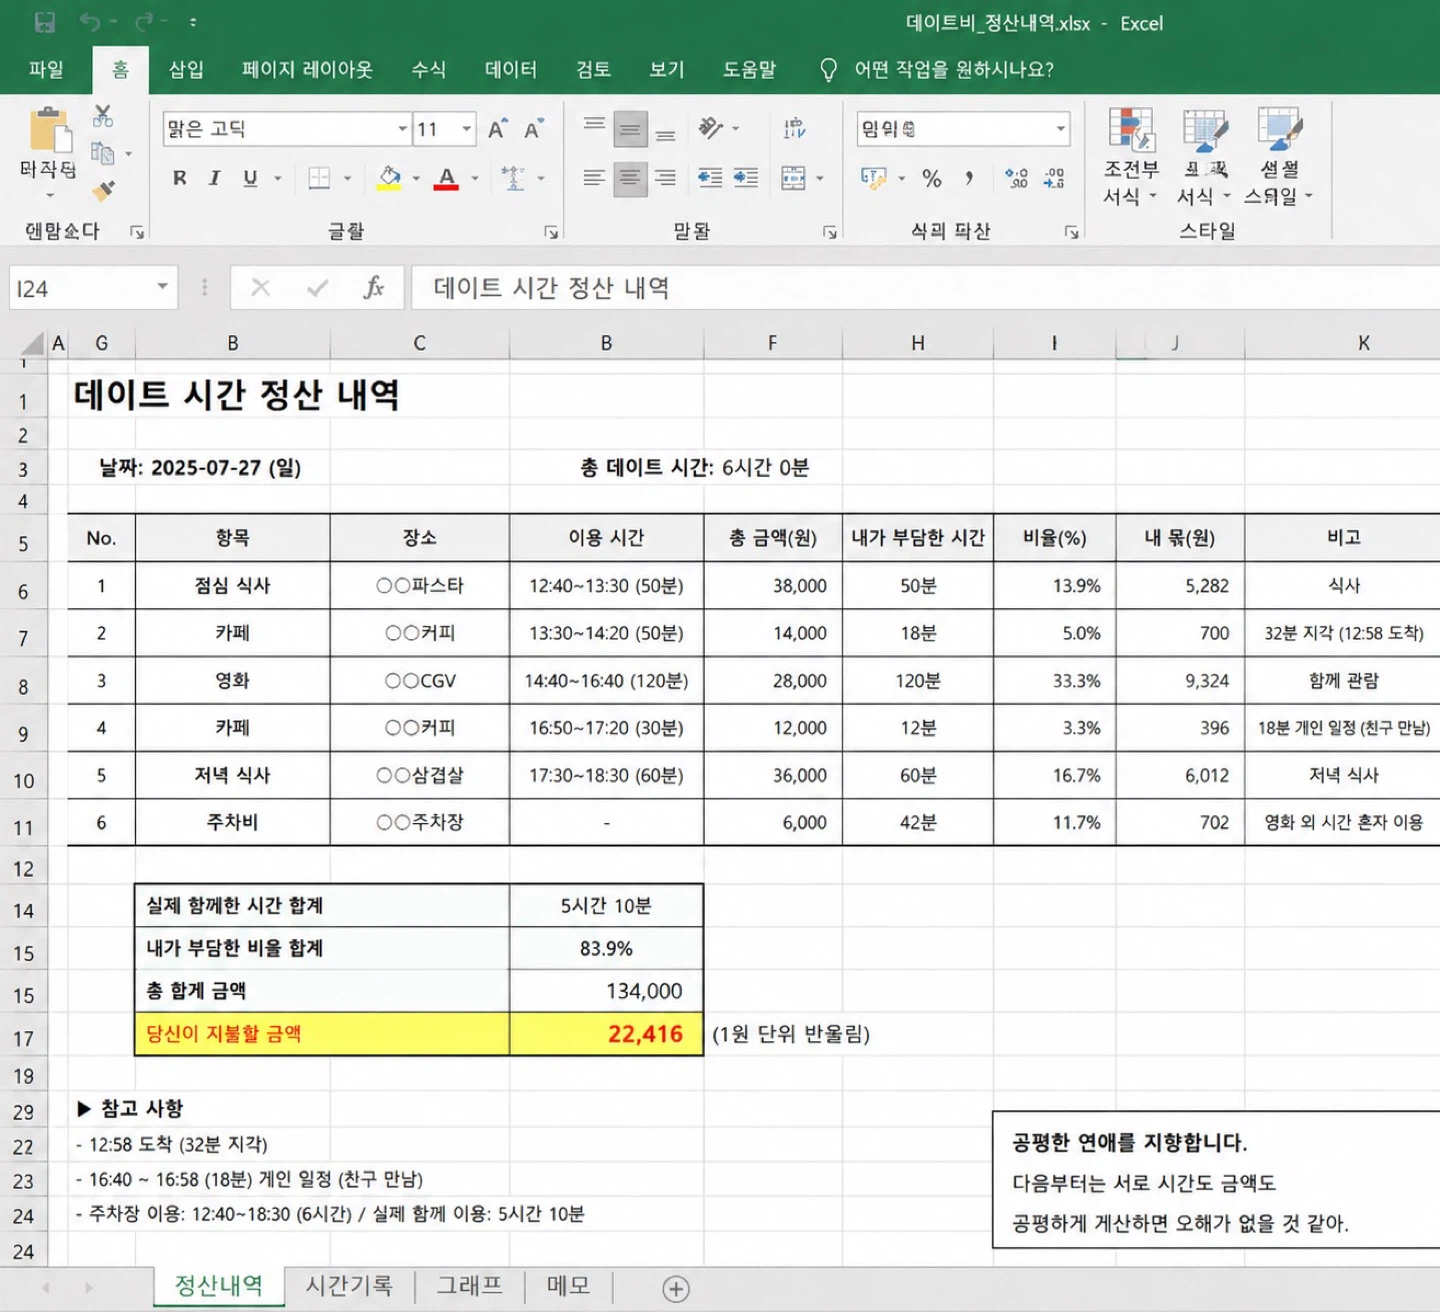Image resolution: width=1440 pixels, height=1312 pixels.
Task: Click decrease decimal places icon
Action: click(1054, 179)
